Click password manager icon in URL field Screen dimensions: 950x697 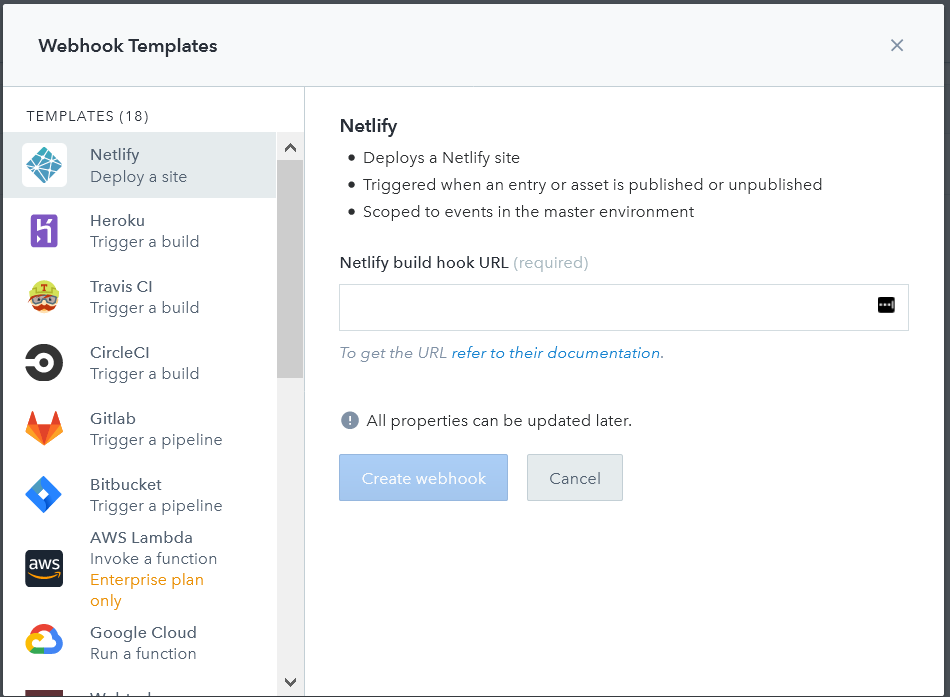(x=886, y=305)
